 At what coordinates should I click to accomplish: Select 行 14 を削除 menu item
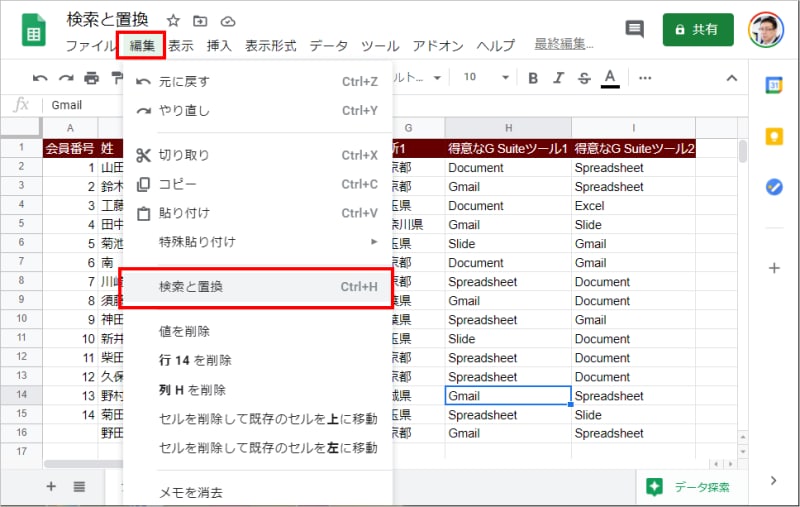click(x=258, y=361)
